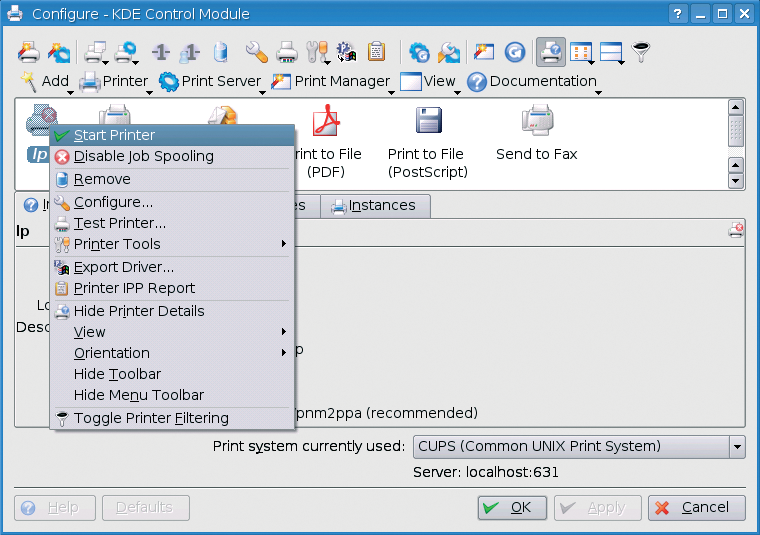Click the Configure Server toolbar icon
Screen dimensions: 760x535
(449, 52)
